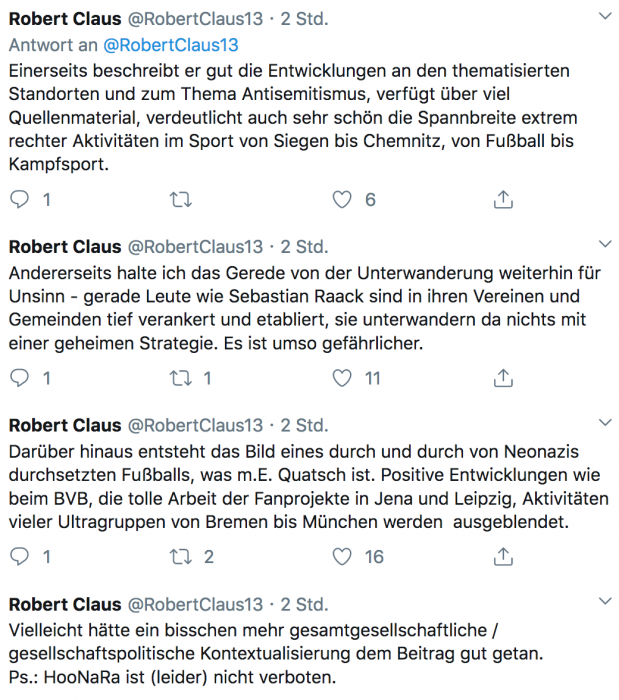
Task: Open the chevron menu on the Neonazis tweet
Action: pyautogui.click(x=605, y=422)
